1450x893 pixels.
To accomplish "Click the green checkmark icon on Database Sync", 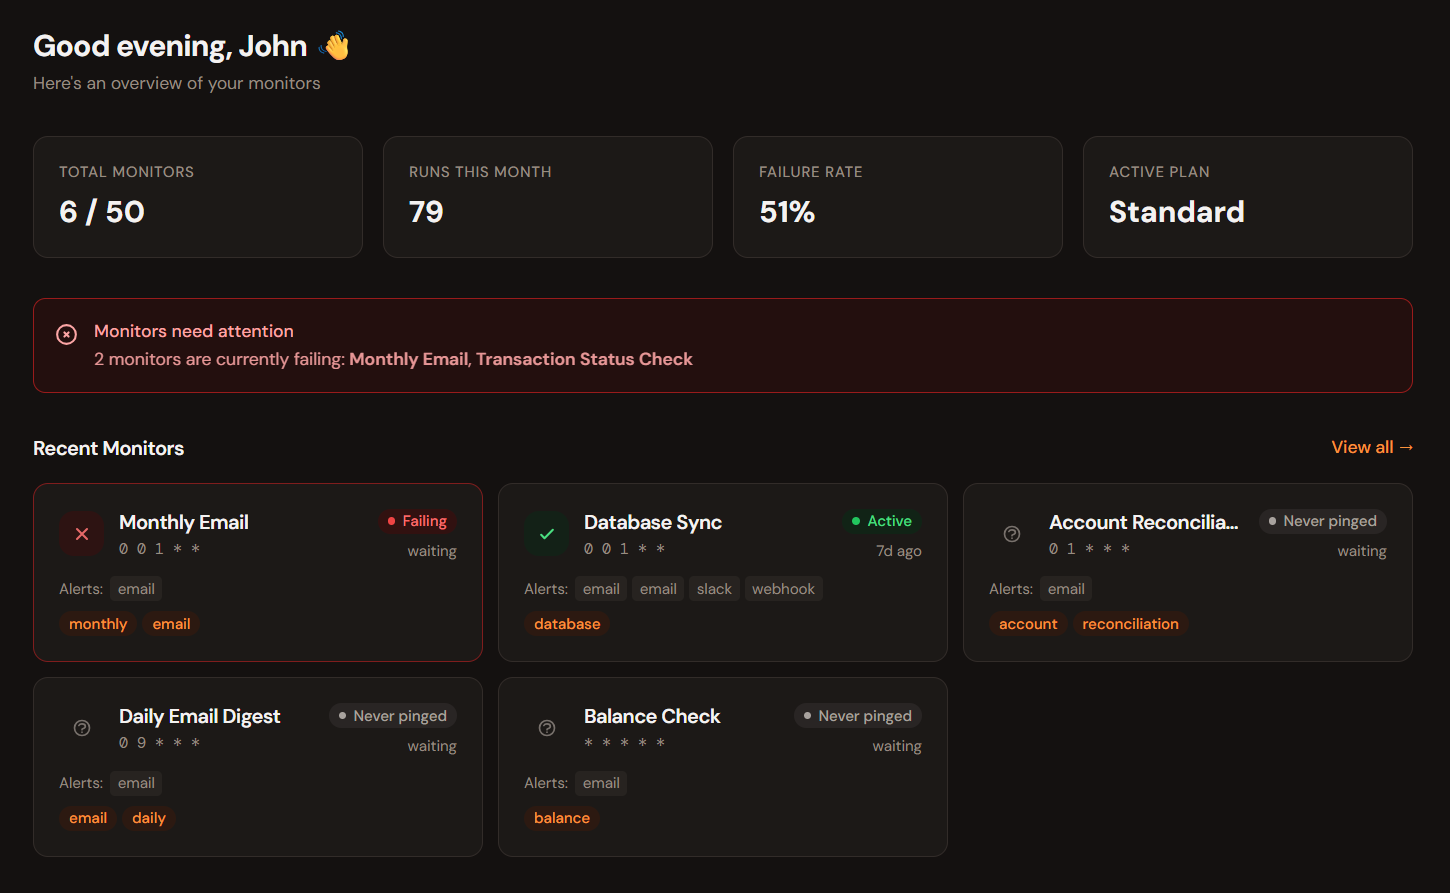I will (x=546, y=534).
